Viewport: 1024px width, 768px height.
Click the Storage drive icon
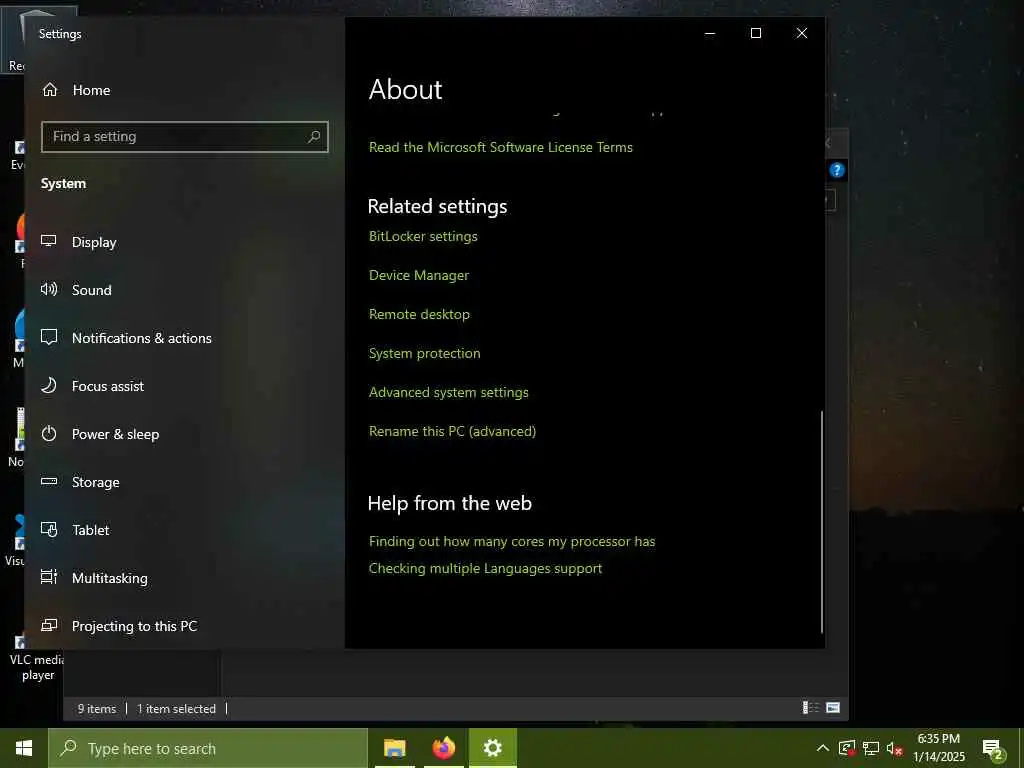(49, 481)
